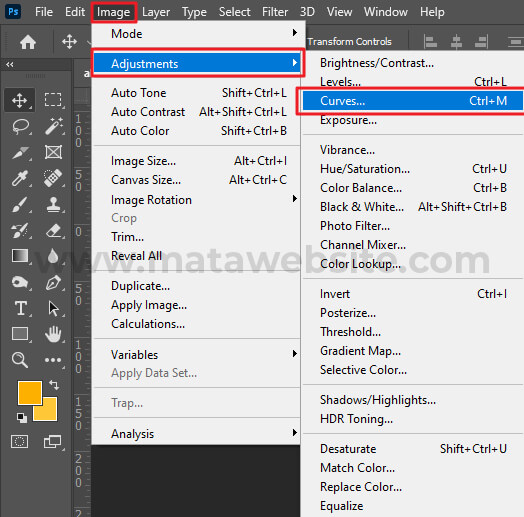Change screen mode icon

tap(52, 441)
